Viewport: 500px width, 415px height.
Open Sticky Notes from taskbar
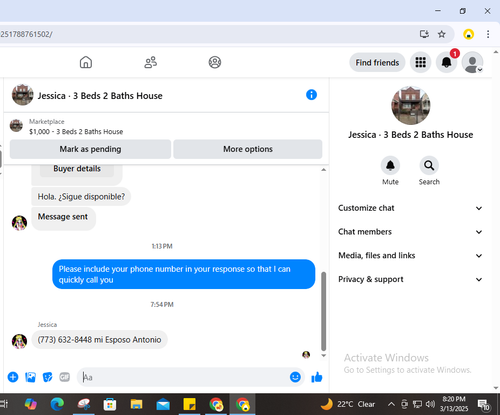189,404
